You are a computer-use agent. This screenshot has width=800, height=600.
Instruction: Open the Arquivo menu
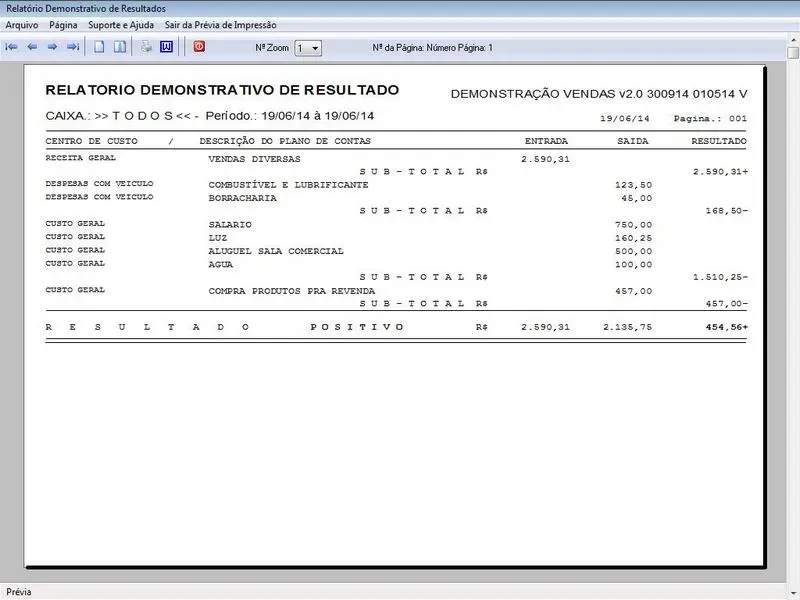click(22, 25)
